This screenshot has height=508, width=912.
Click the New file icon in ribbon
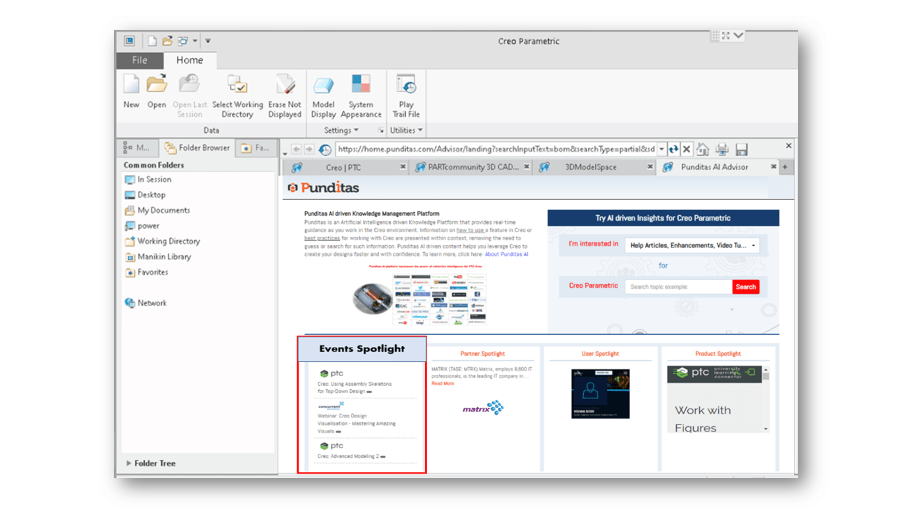131,87
